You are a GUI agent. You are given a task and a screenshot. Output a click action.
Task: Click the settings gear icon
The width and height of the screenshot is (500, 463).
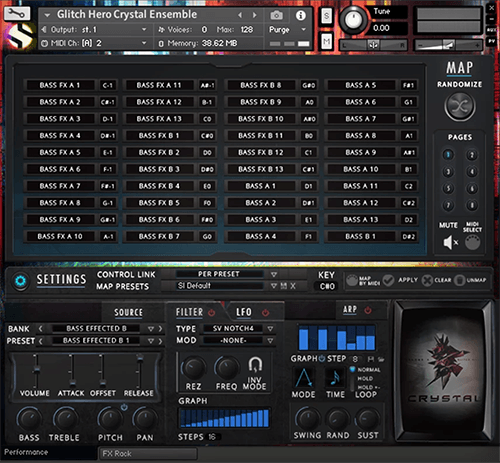(20, 281)
